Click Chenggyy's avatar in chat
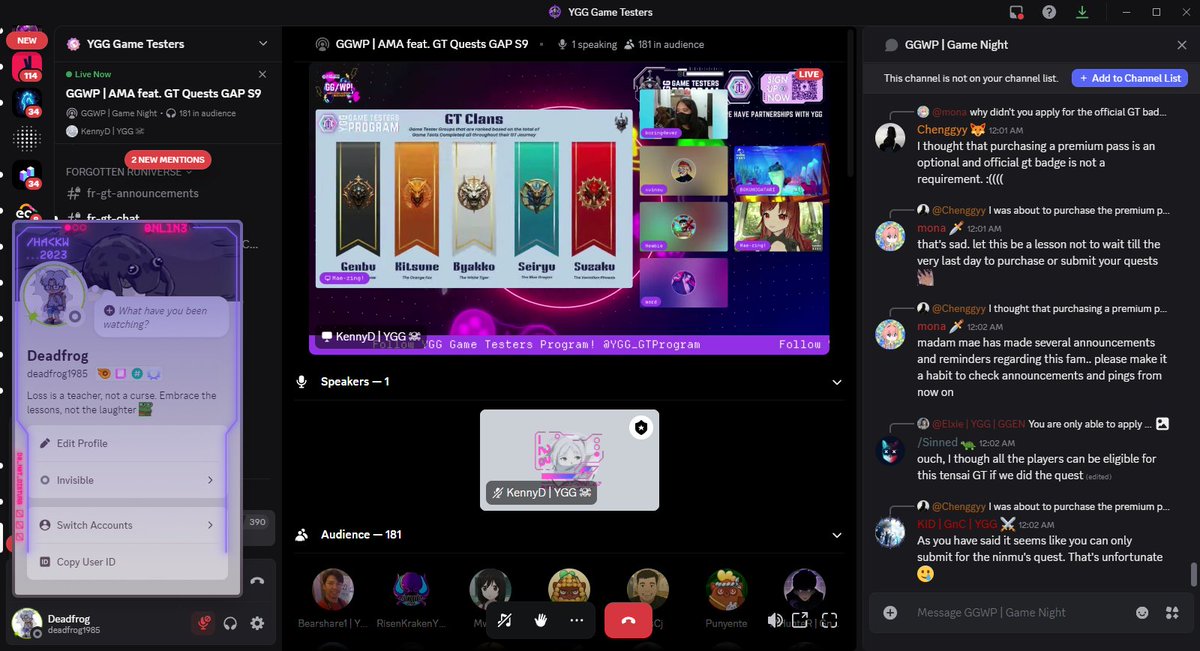 point(890,137)
